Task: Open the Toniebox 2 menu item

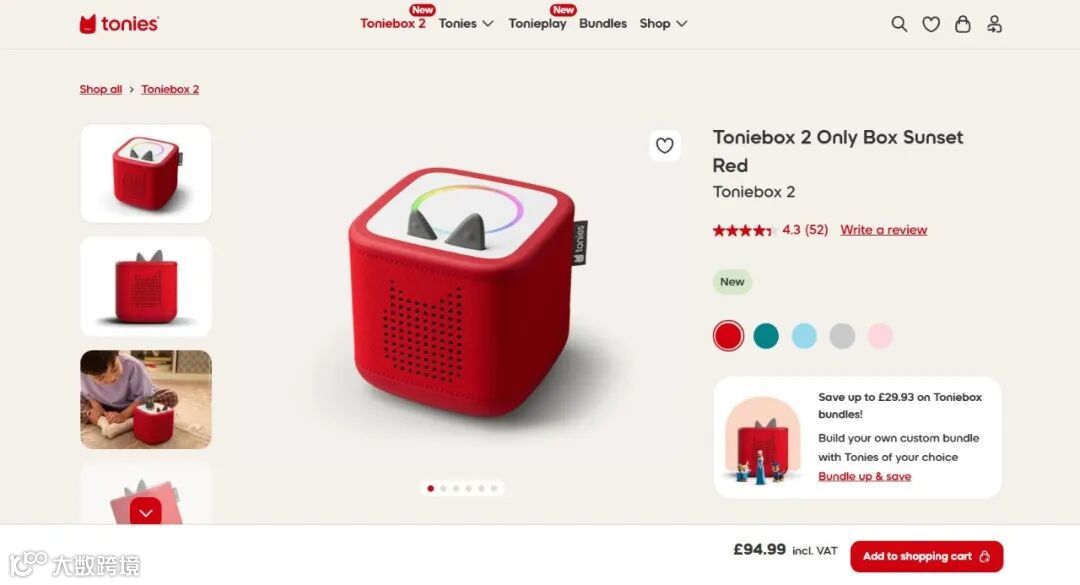Action: (x=393, y=23)
